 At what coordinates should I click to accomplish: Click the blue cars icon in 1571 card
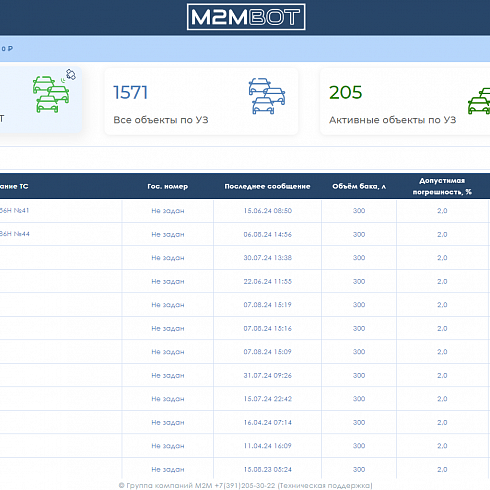coord(267,96)
